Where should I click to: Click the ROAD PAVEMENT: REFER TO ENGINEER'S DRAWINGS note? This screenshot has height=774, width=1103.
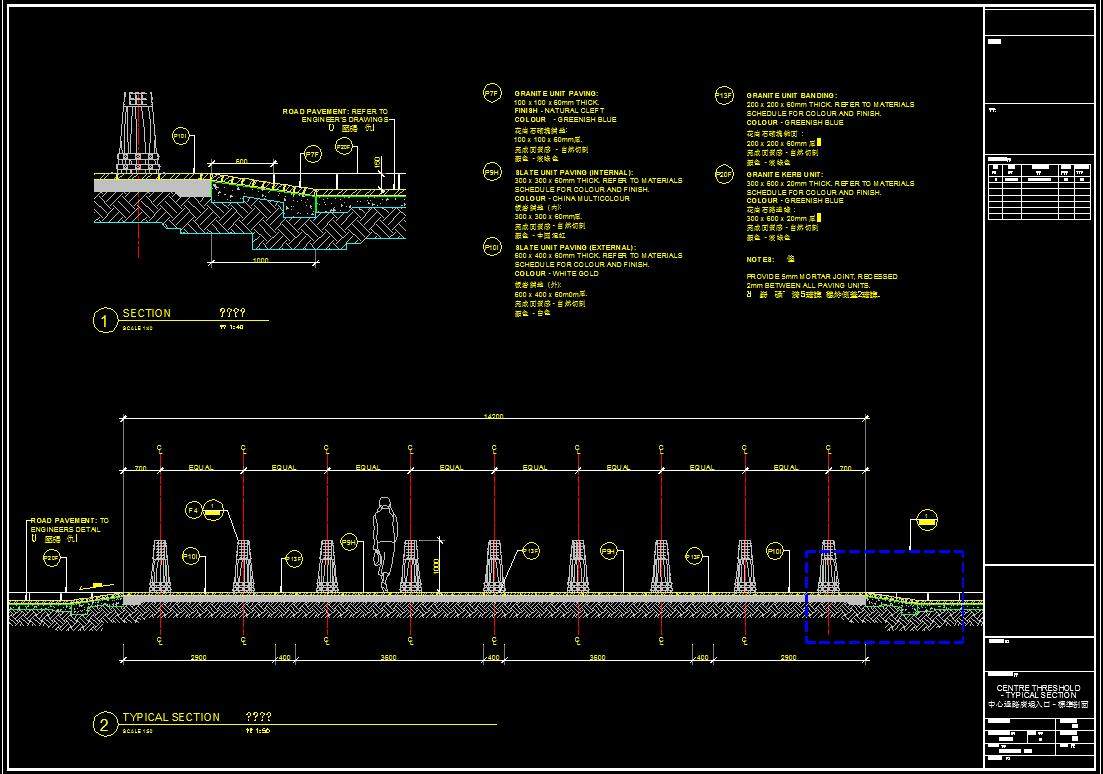[334, 115]
